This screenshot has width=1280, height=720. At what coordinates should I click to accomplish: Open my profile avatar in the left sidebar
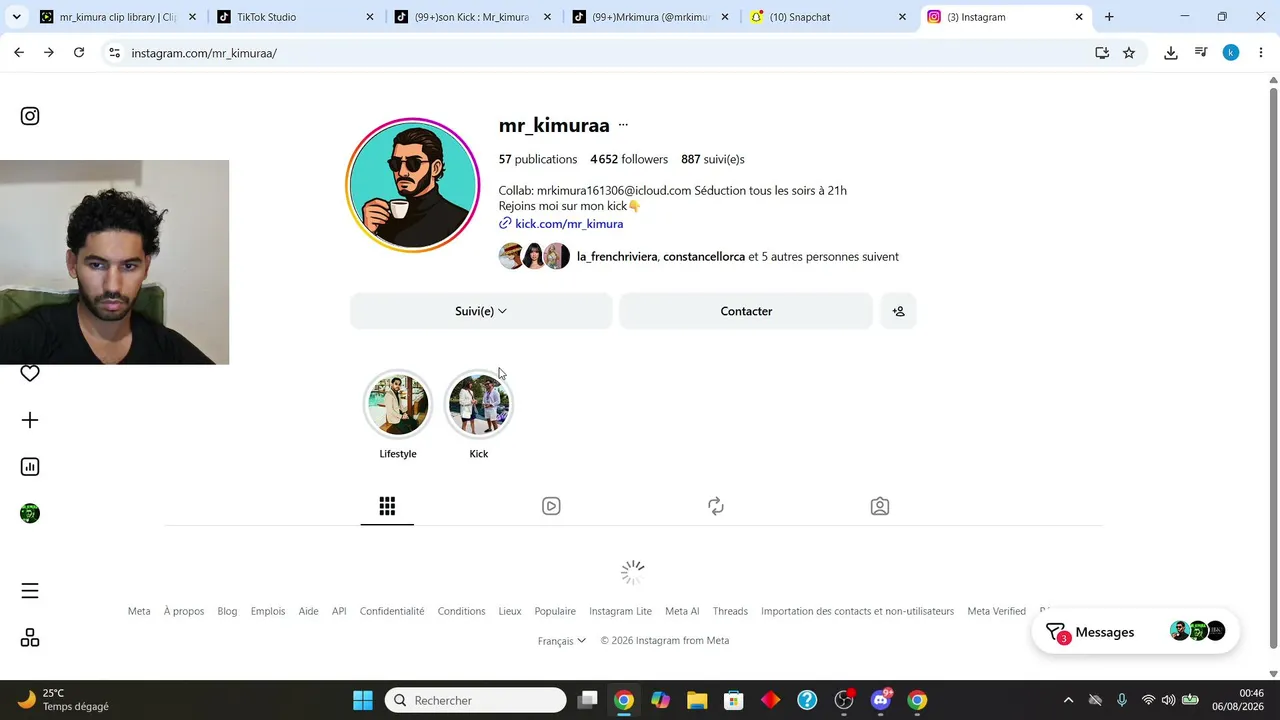coord(30,514)
